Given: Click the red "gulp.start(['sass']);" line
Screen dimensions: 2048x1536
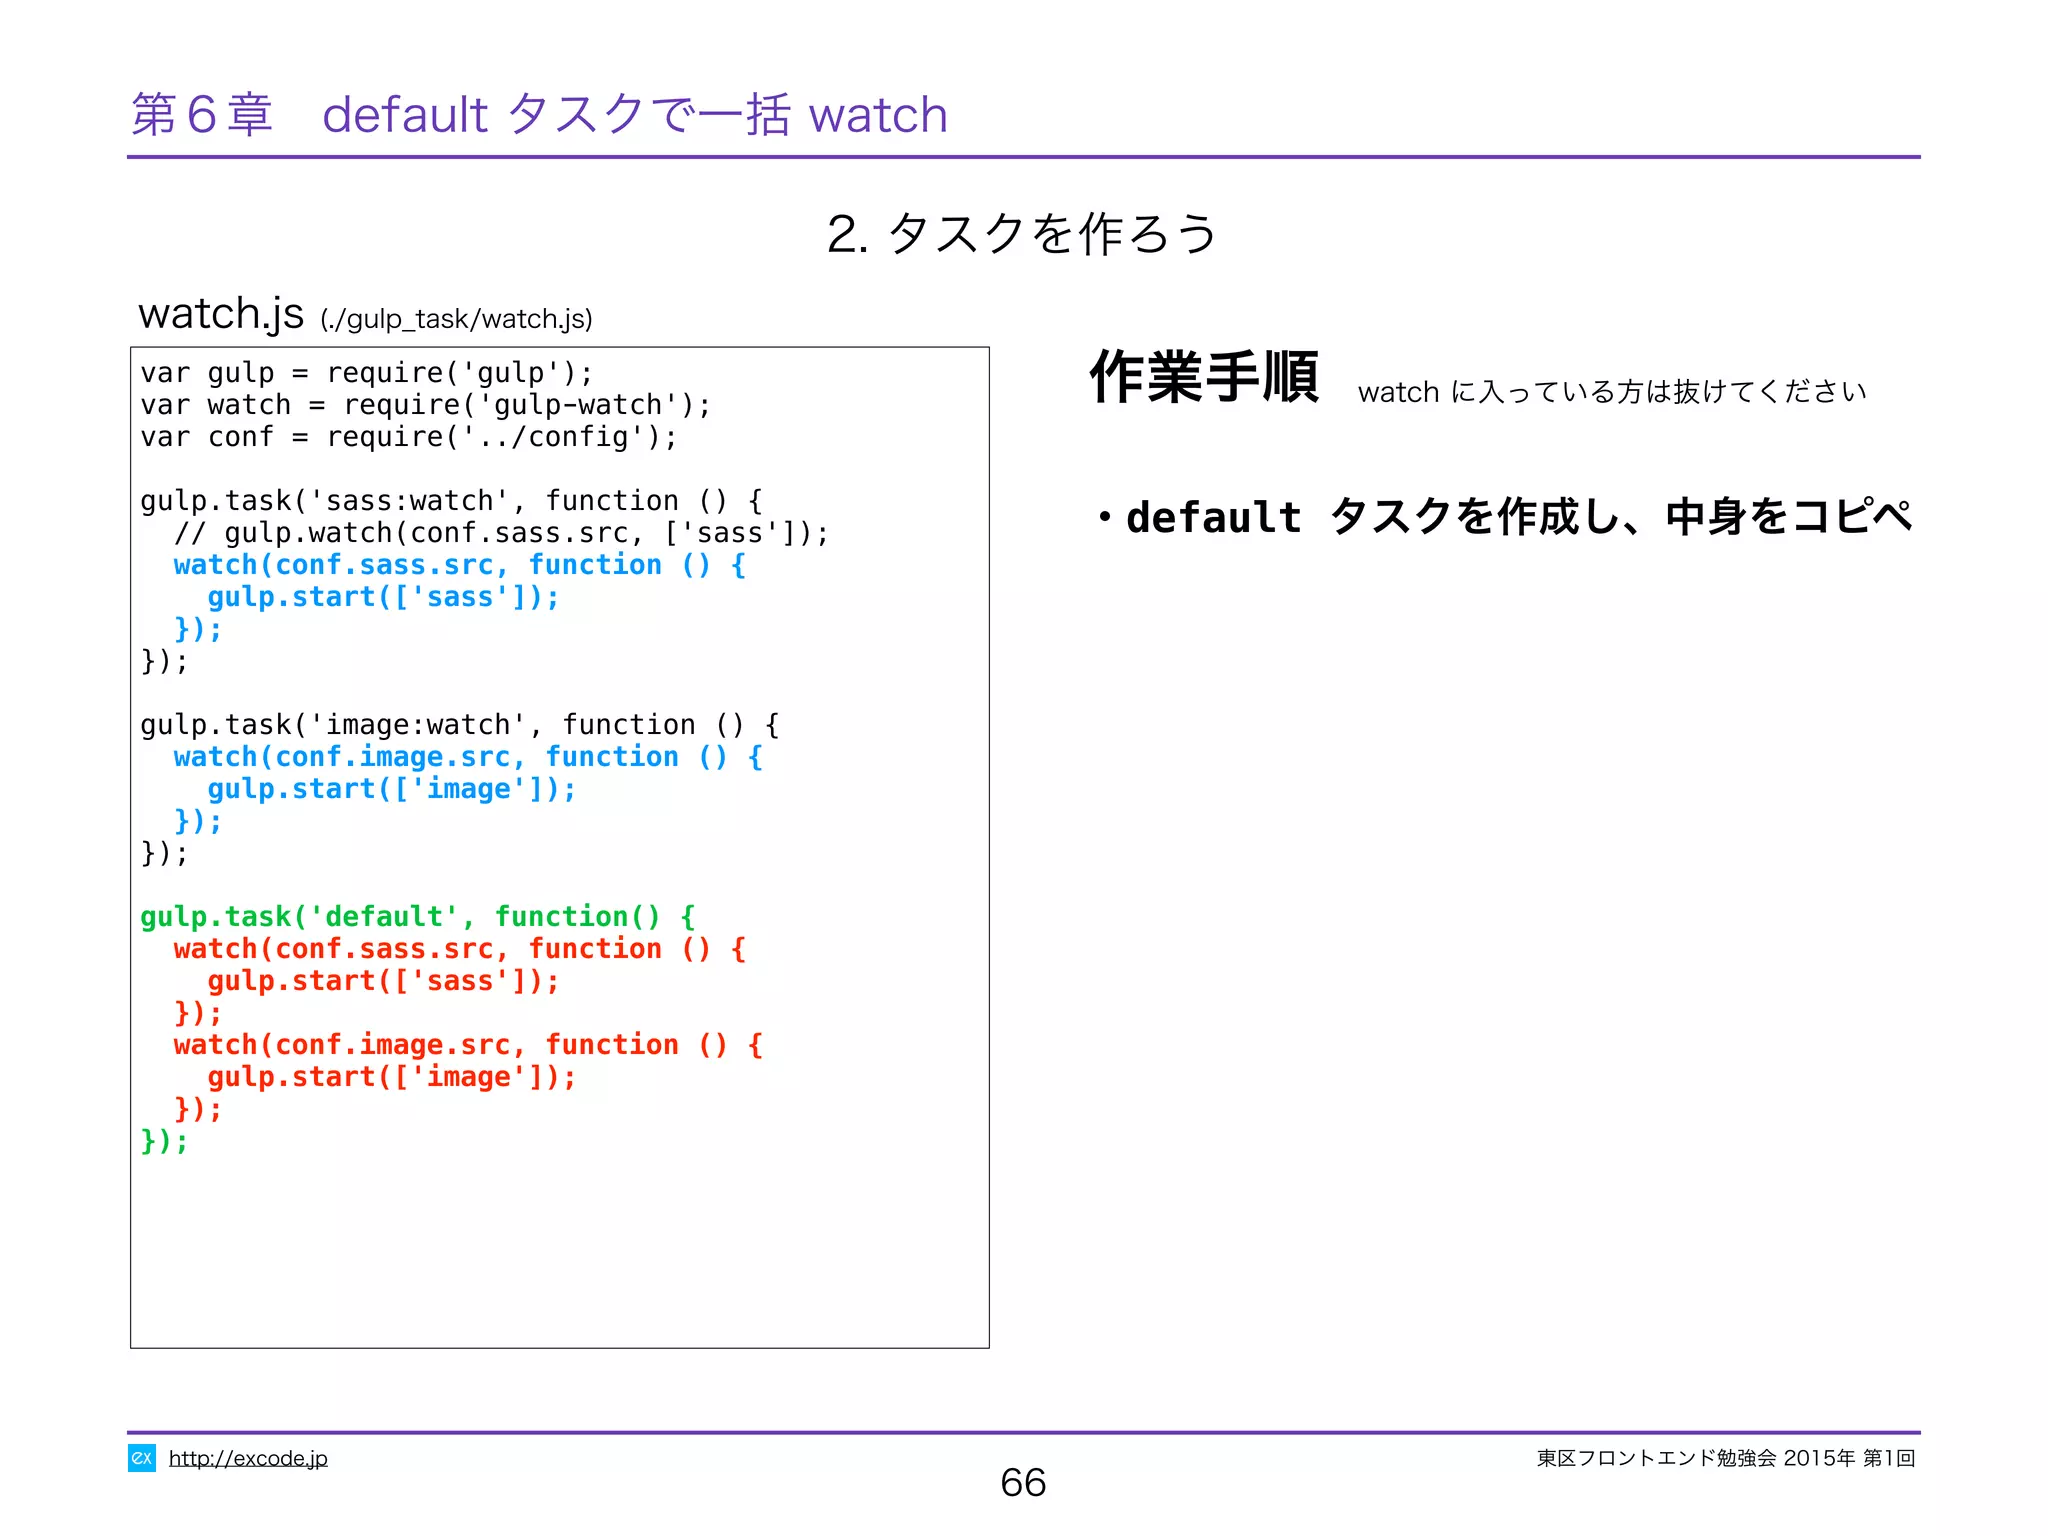Looking at the screenshot, I should [384, 981].
